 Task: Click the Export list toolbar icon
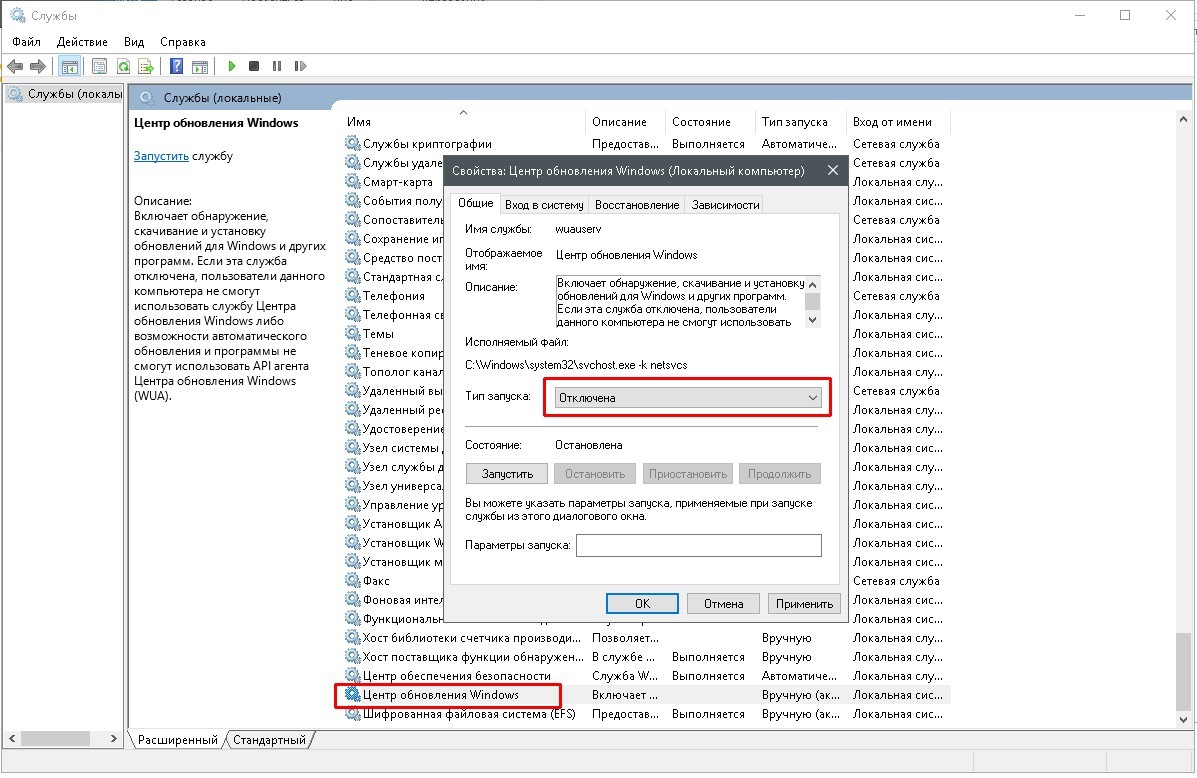click(146, 66)
